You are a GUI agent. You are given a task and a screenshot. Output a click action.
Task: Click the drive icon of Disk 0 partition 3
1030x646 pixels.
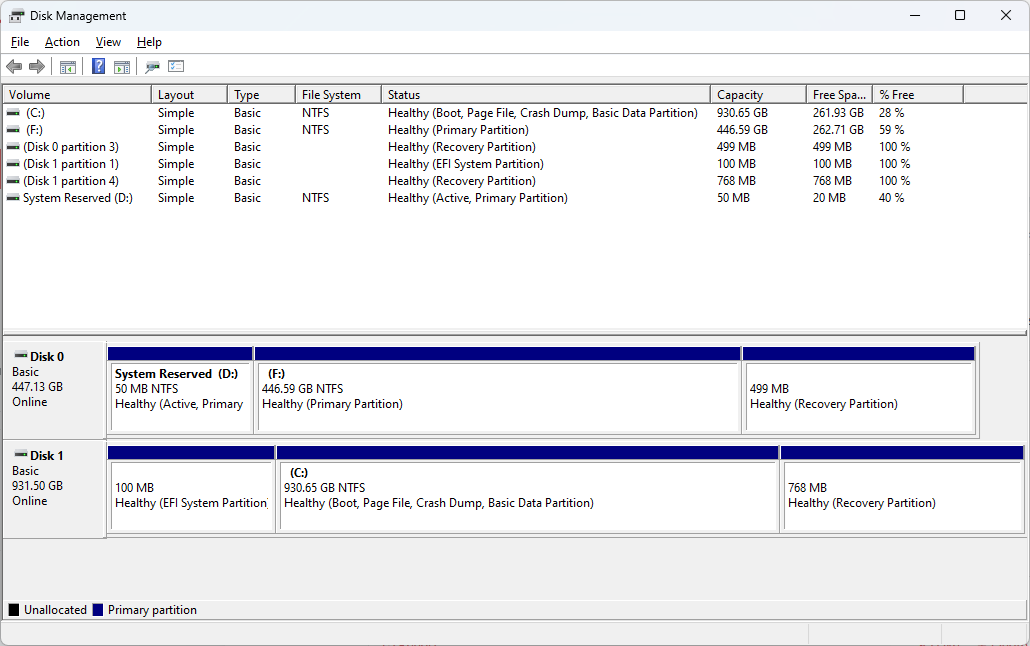(x=13, y=147)
